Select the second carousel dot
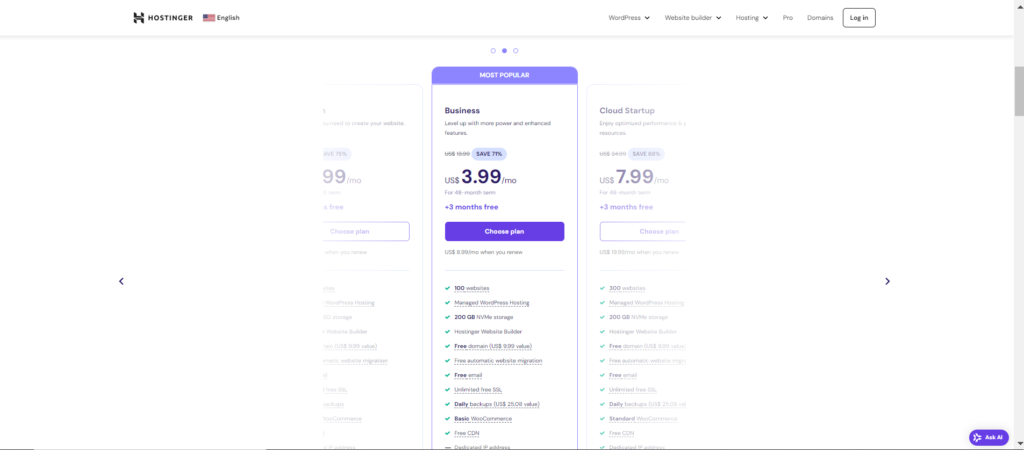The image size is (1024, 450). [504, 50]
